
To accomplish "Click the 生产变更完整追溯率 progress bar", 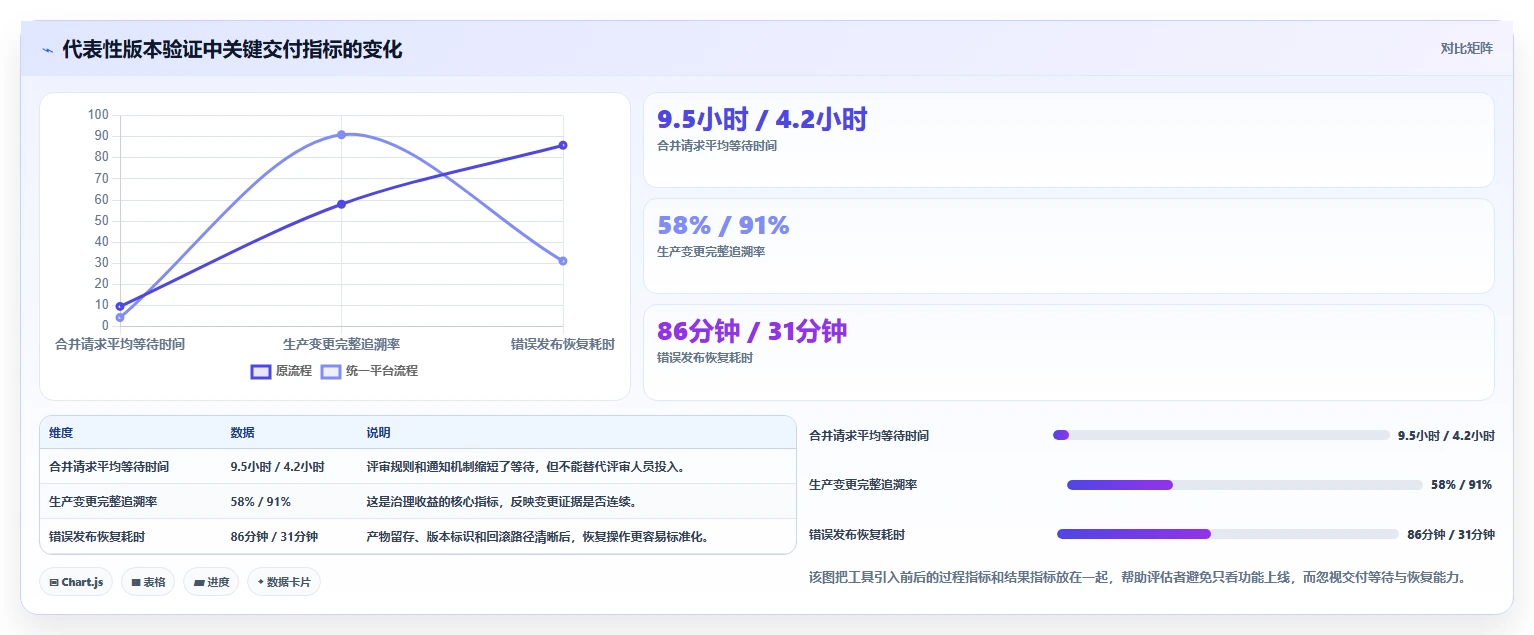I will [x=1245, y=485].
